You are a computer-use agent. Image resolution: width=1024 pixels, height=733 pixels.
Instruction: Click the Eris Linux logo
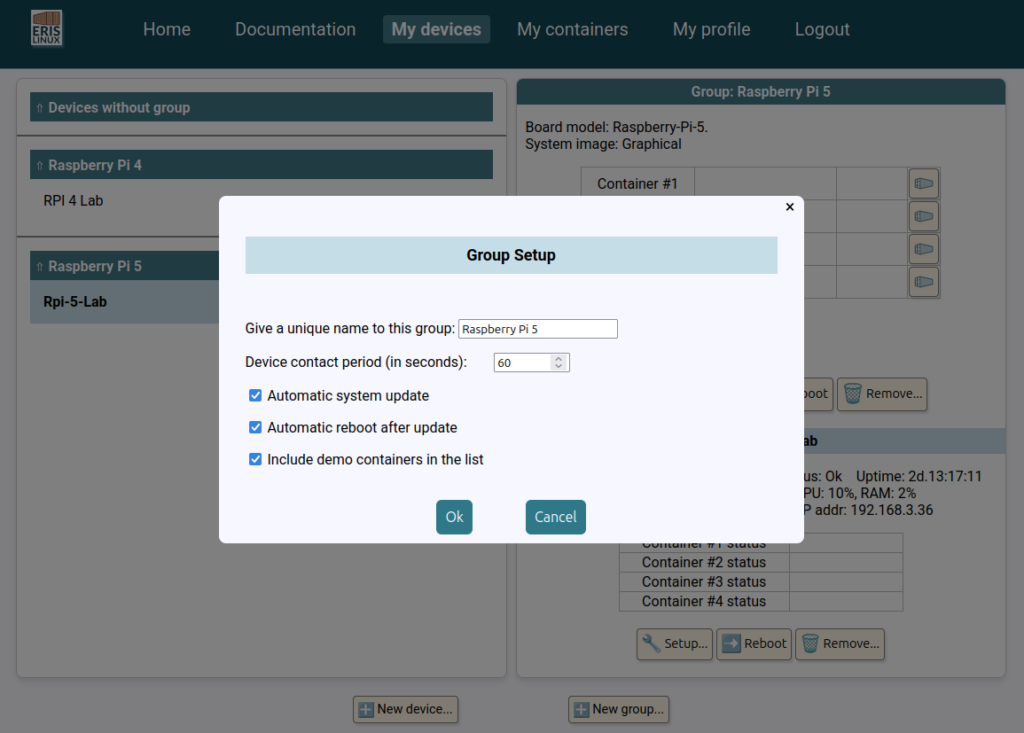[46, 29]
